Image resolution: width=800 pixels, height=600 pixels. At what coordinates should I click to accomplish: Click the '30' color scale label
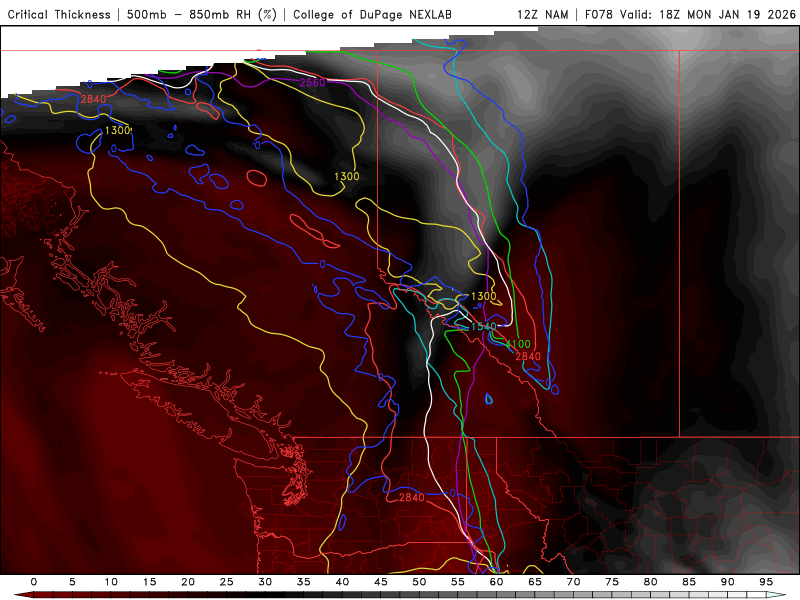coord(265,582)
